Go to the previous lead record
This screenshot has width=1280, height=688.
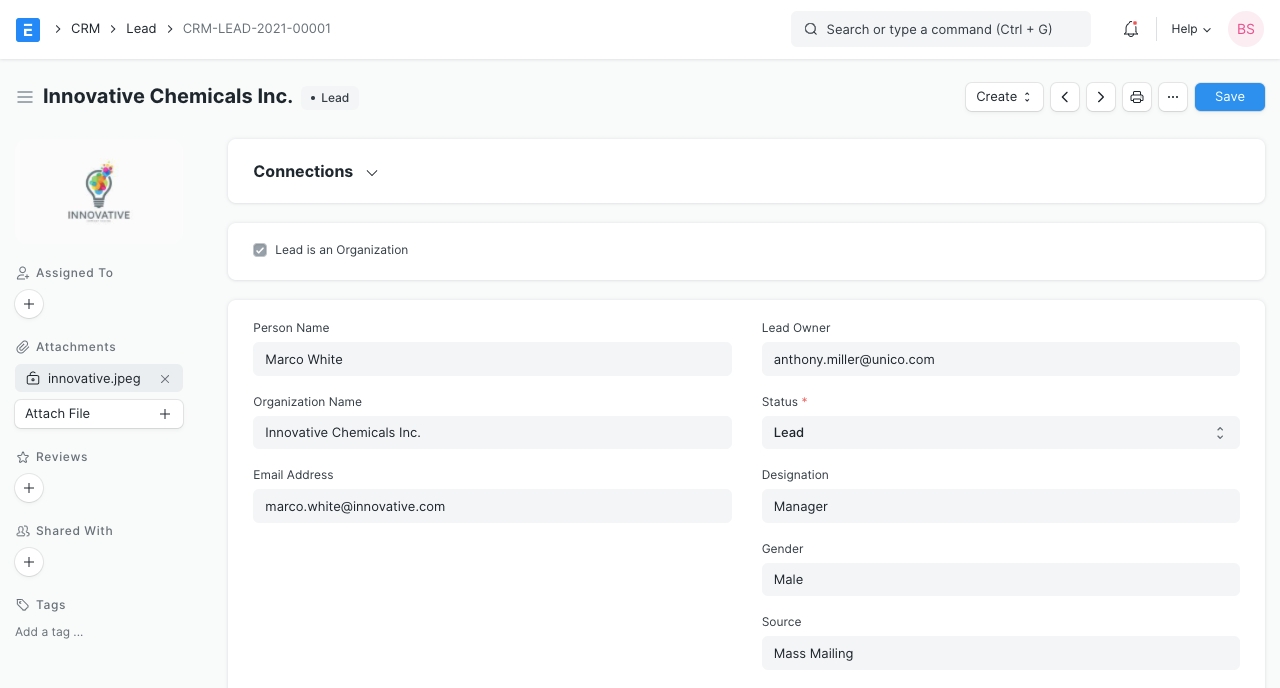pos(1065,97)
